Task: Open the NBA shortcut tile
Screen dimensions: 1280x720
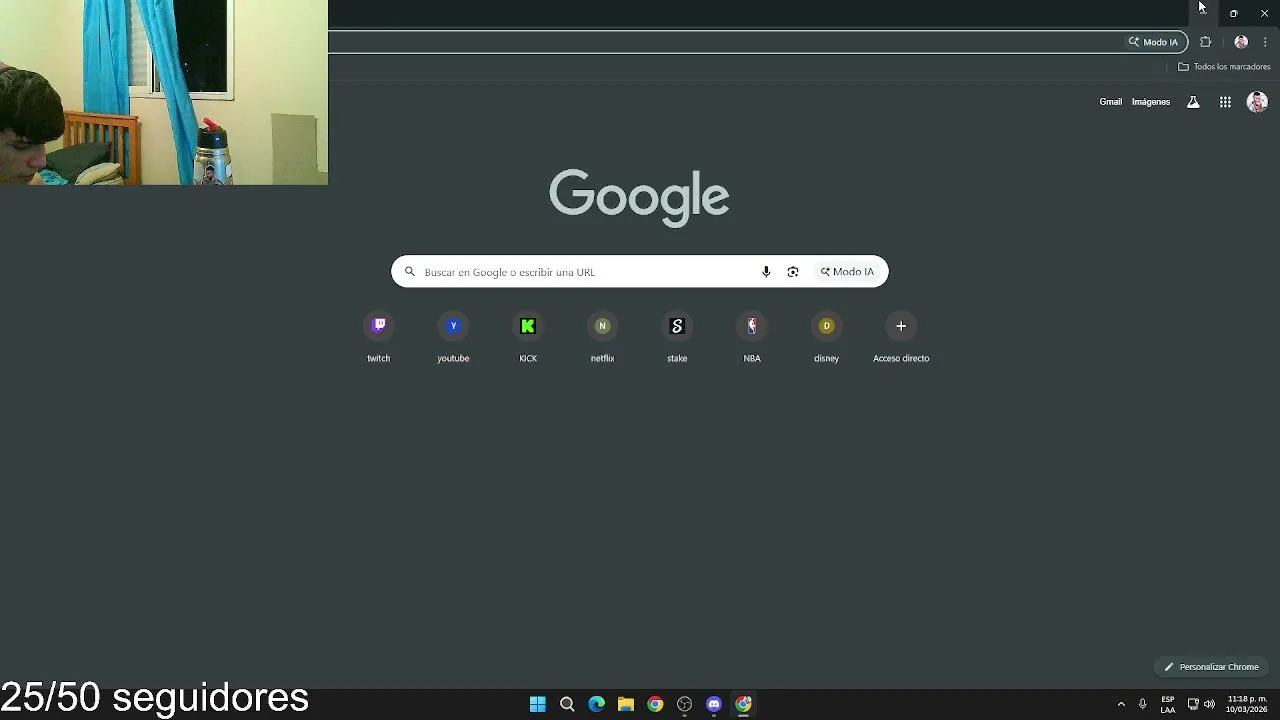Action: [x=752, y=338]
